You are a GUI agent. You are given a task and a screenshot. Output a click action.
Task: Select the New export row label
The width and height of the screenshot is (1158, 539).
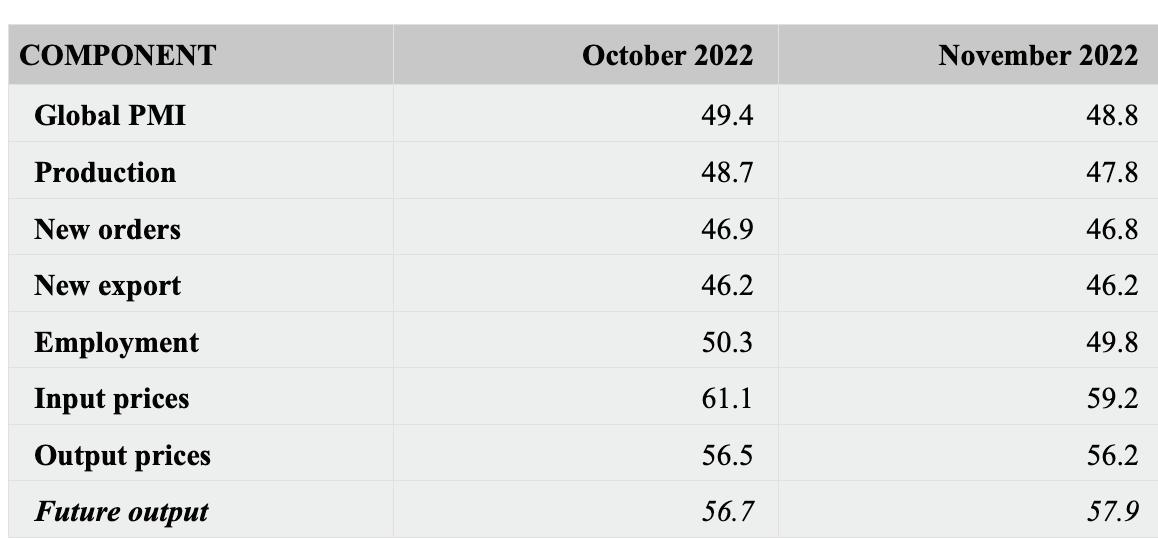pos(107,285)
